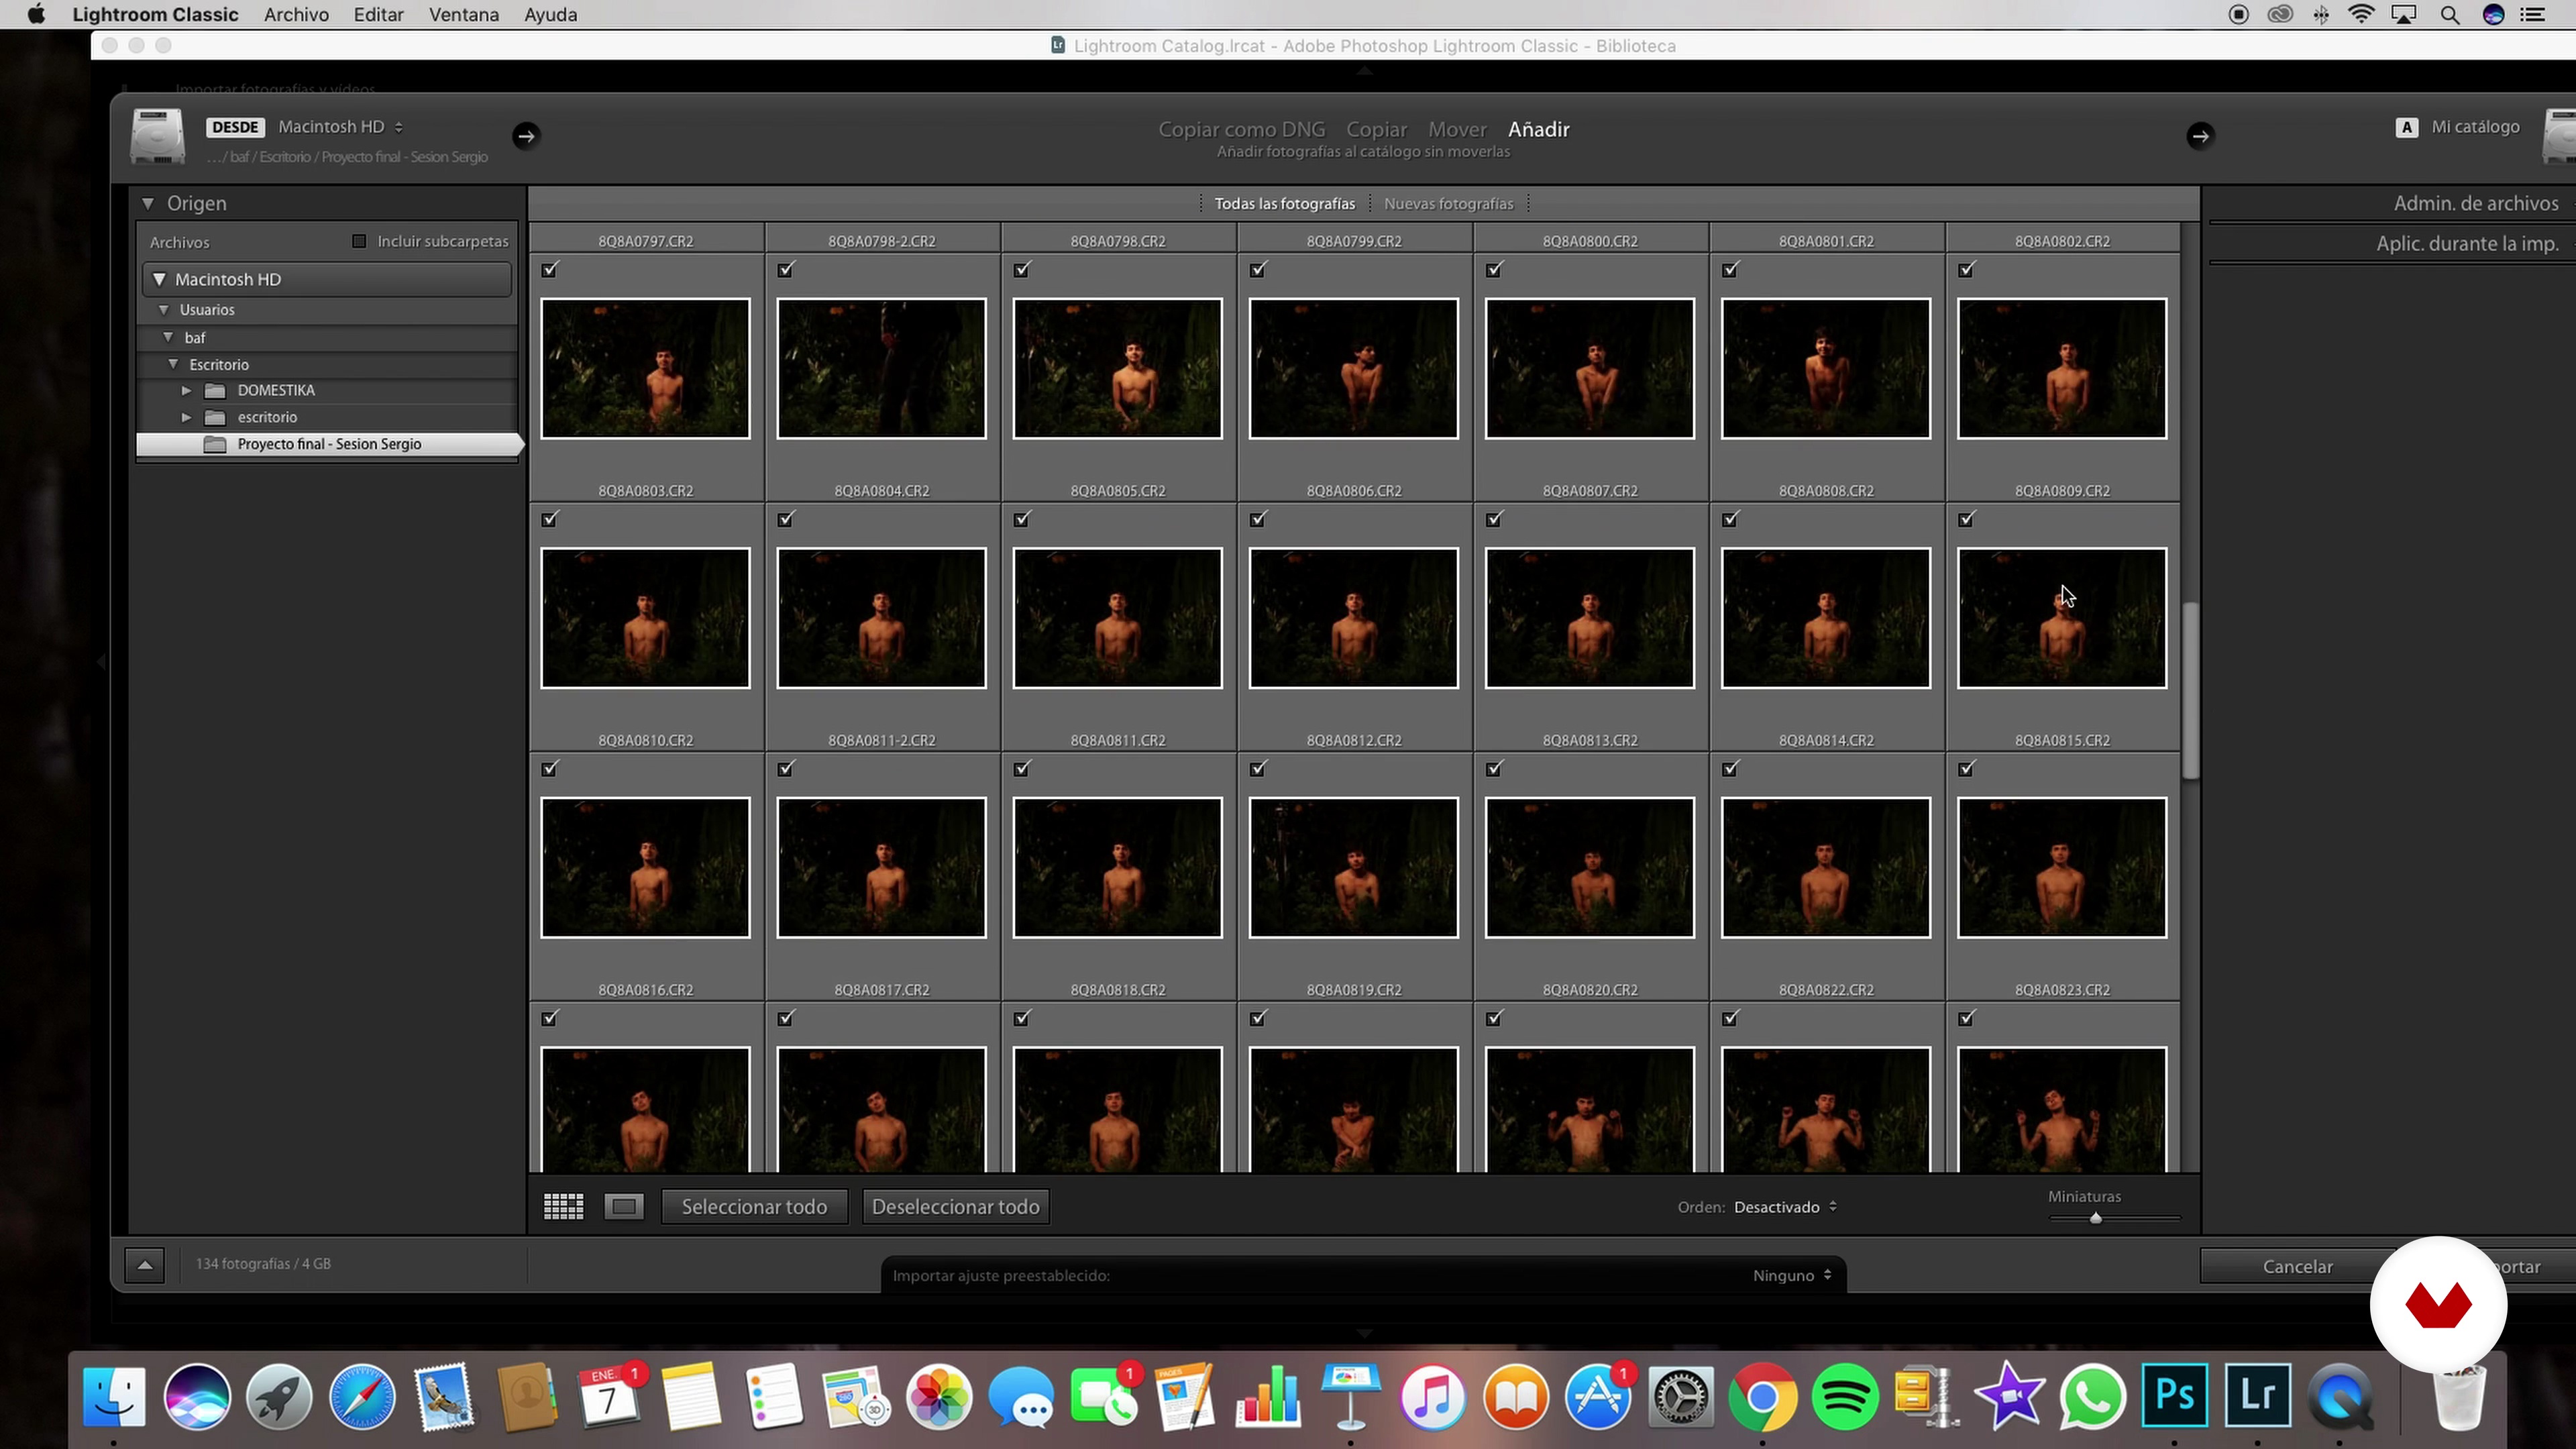Launch Siri from the Dock

click(197, 1397)
